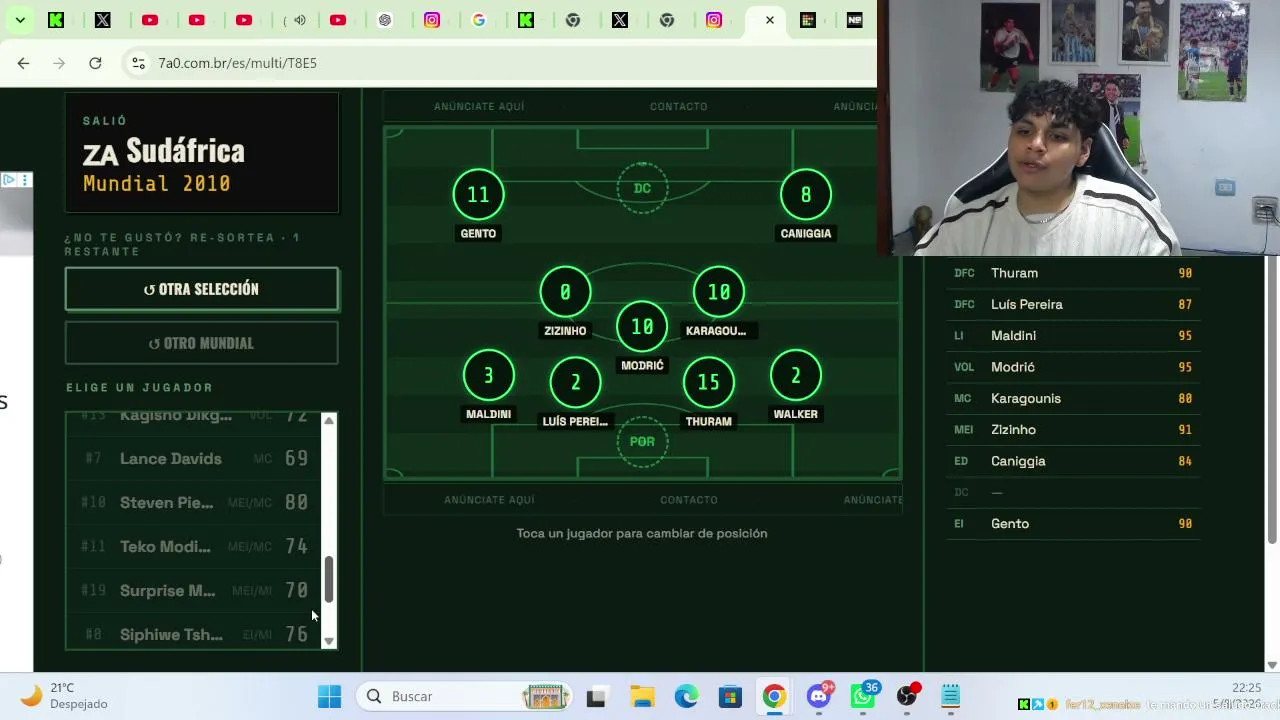The image size is (1280, 720).
Task: Click Luís Pereira's player circle on the pitch
Action: (575, 382)
